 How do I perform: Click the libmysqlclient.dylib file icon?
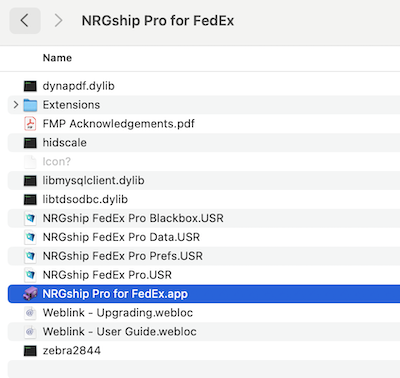[x=30, y=180]
